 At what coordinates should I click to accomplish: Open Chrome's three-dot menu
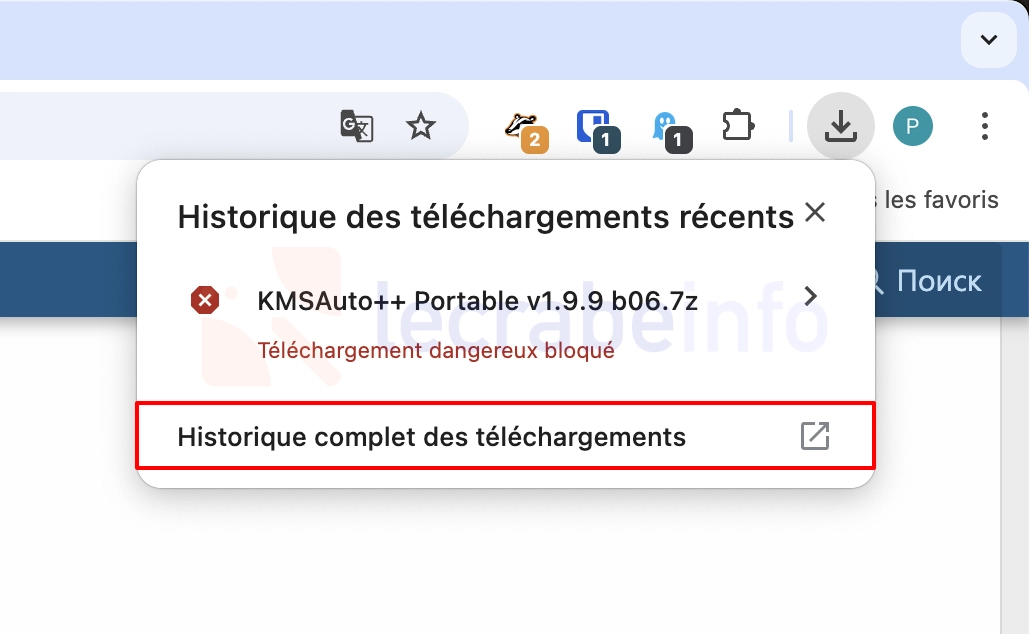tap(985, 126)
